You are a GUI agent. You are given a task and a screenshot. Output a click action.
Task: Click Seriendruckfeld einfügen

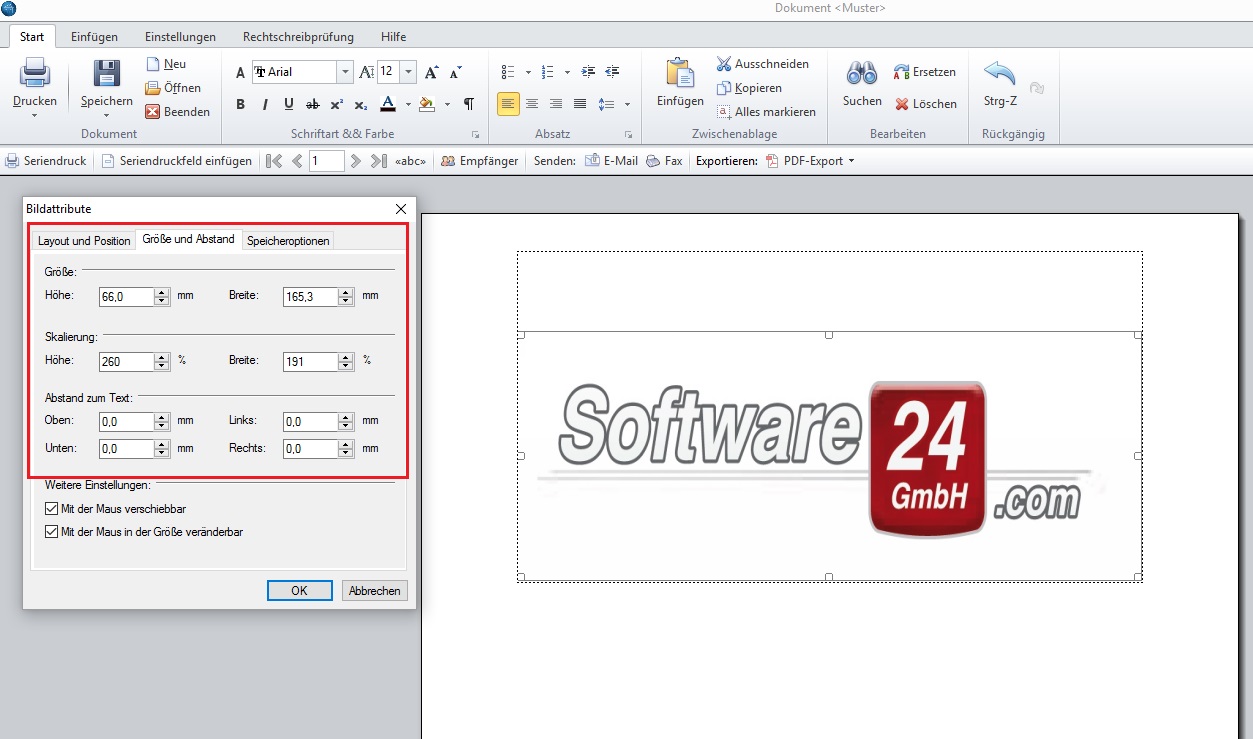point(176,161)
